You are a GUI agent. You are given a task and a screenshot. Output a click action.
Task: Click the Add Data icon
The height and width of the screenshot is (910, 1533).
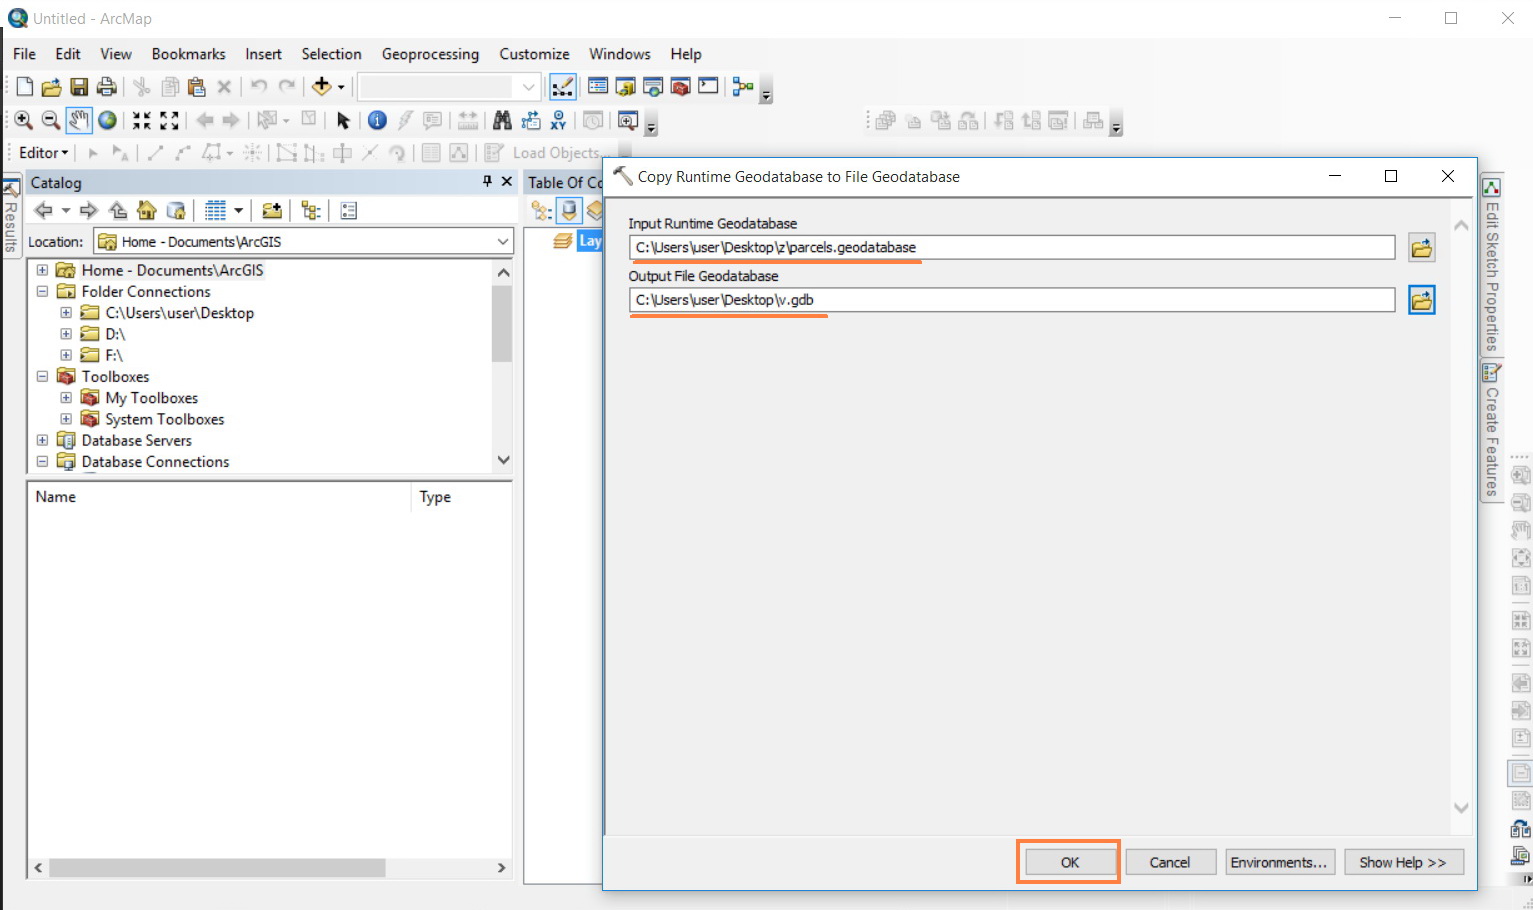coord(321,86)
